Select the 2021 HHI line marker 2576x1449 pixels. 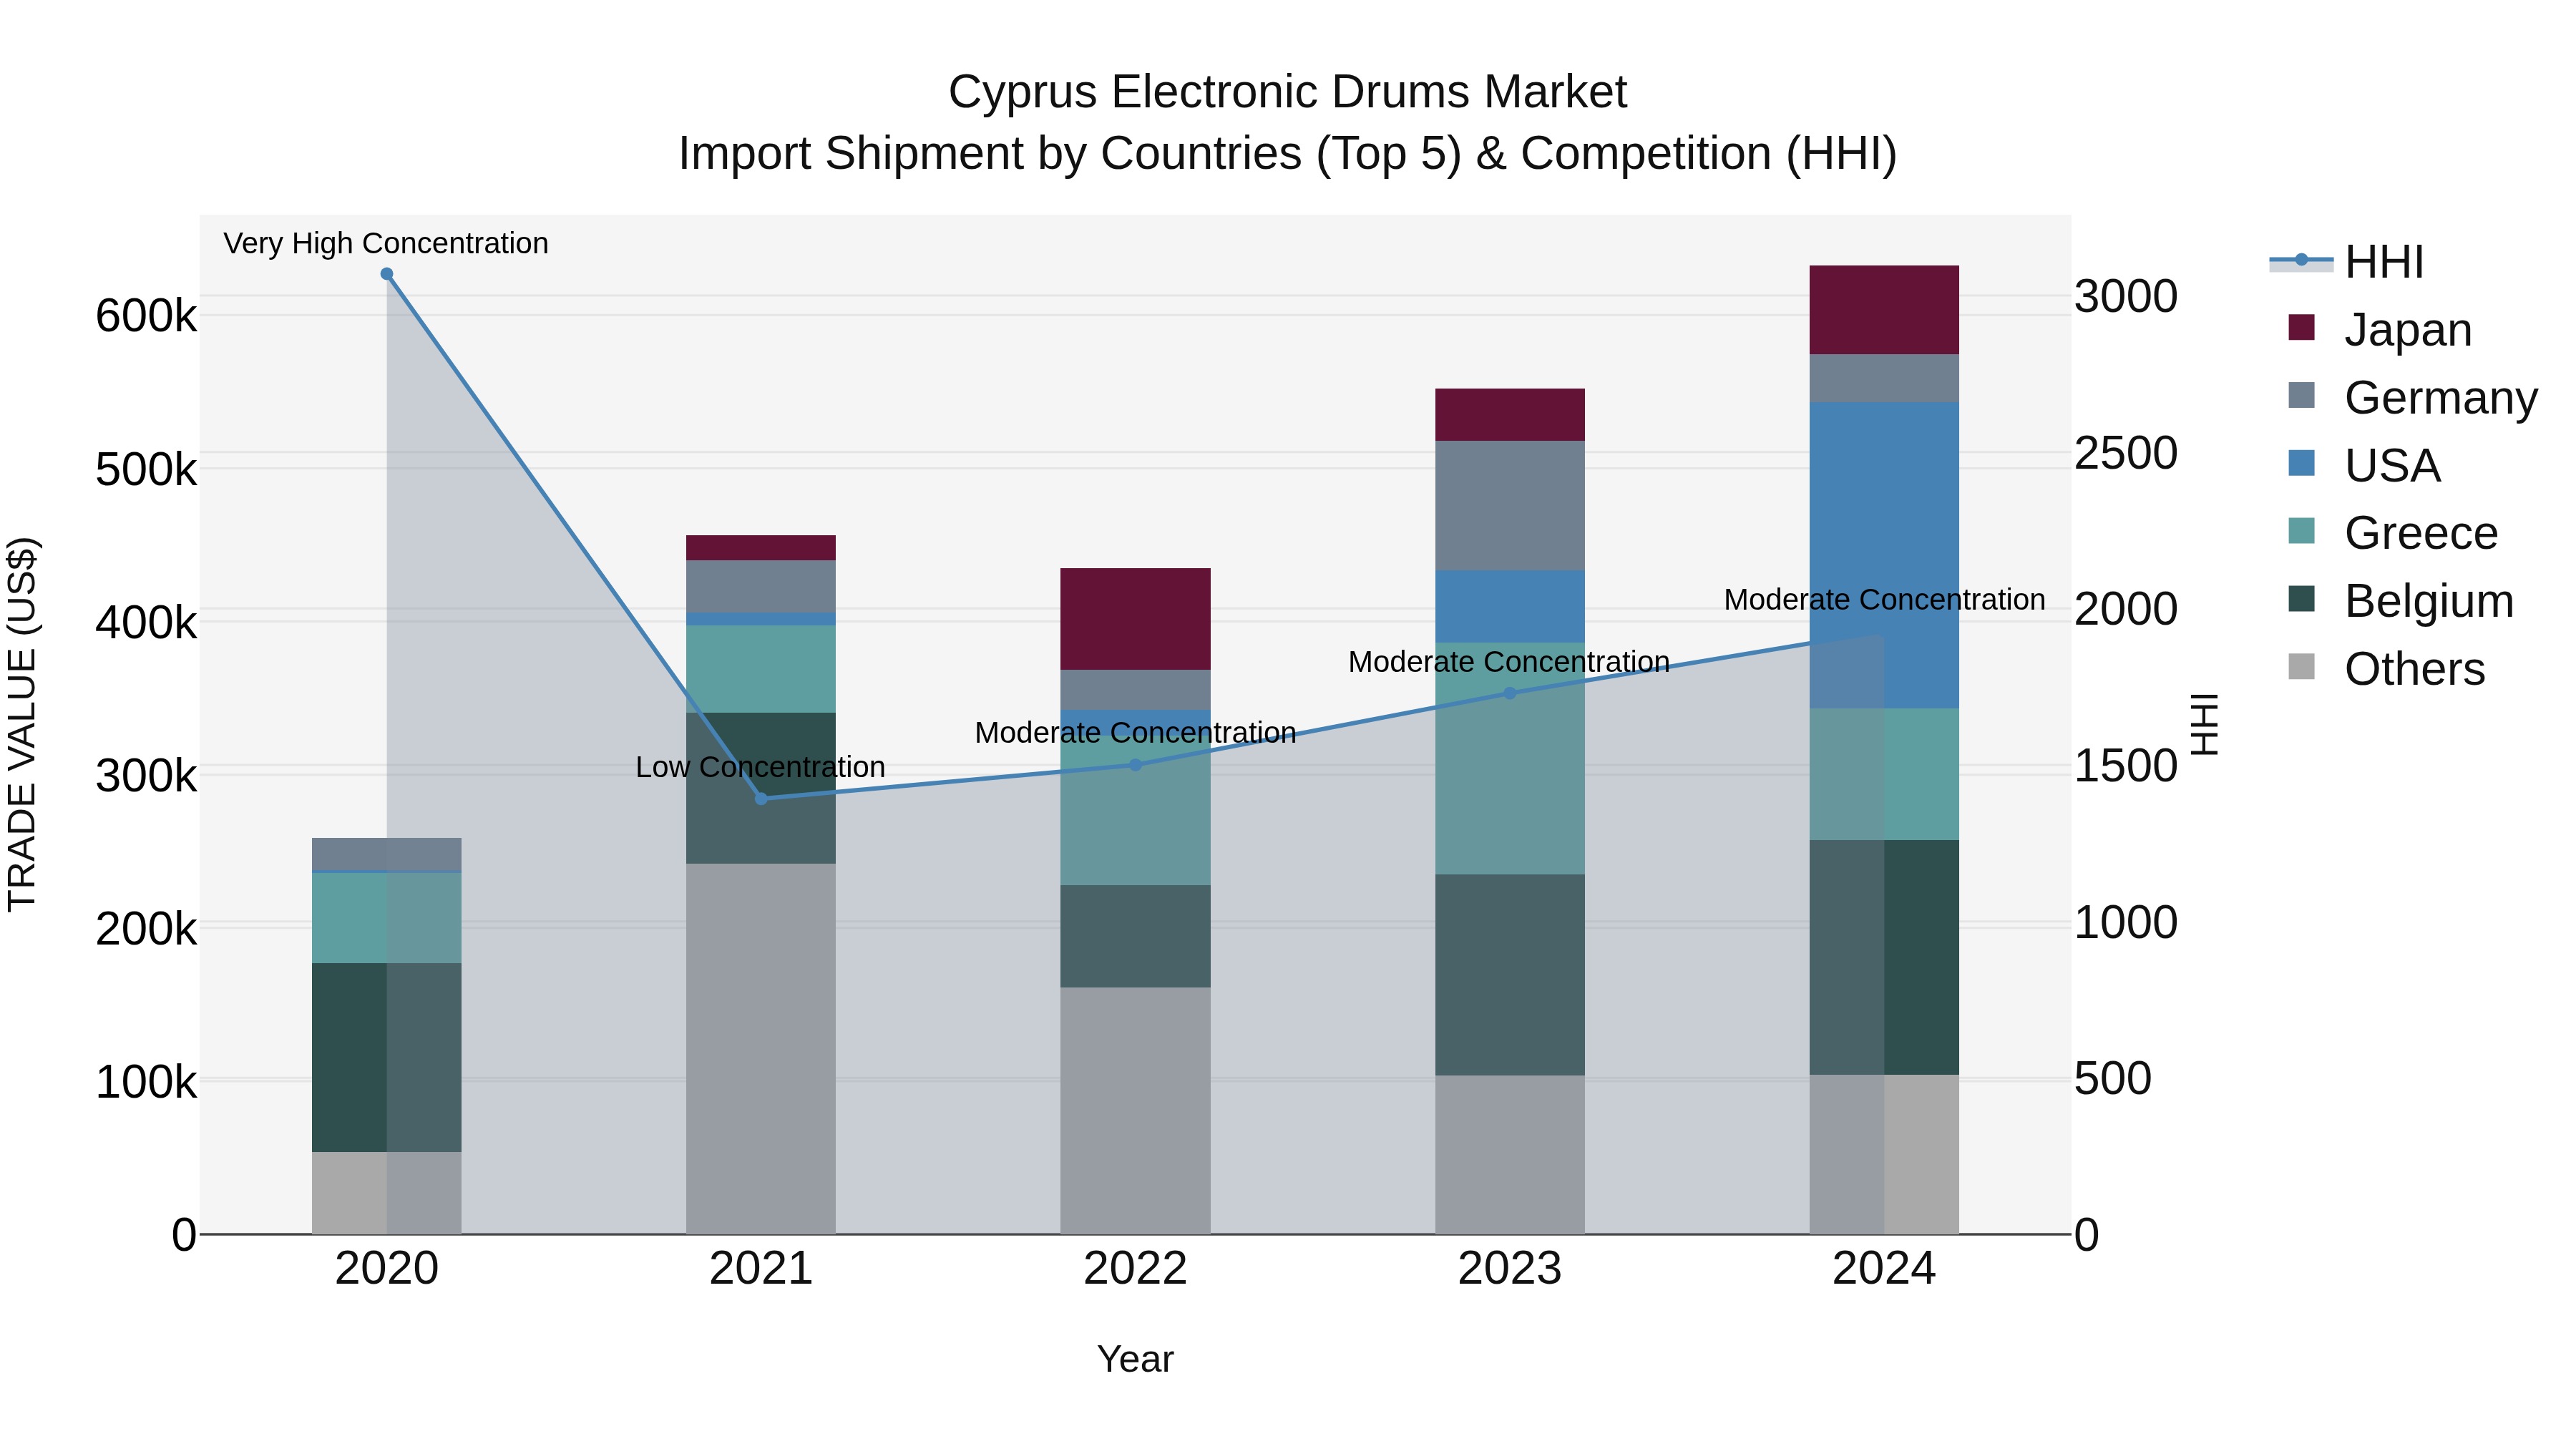coord(761,798)
